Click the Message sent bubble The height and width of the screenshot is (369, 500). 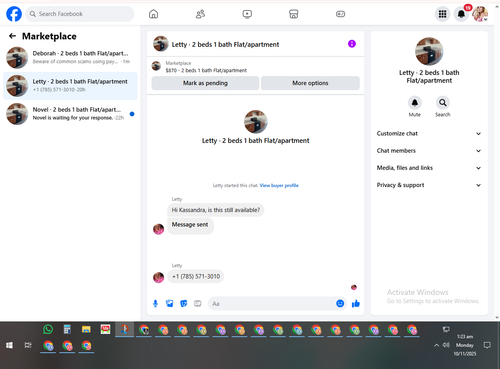[x=190, y=226]
